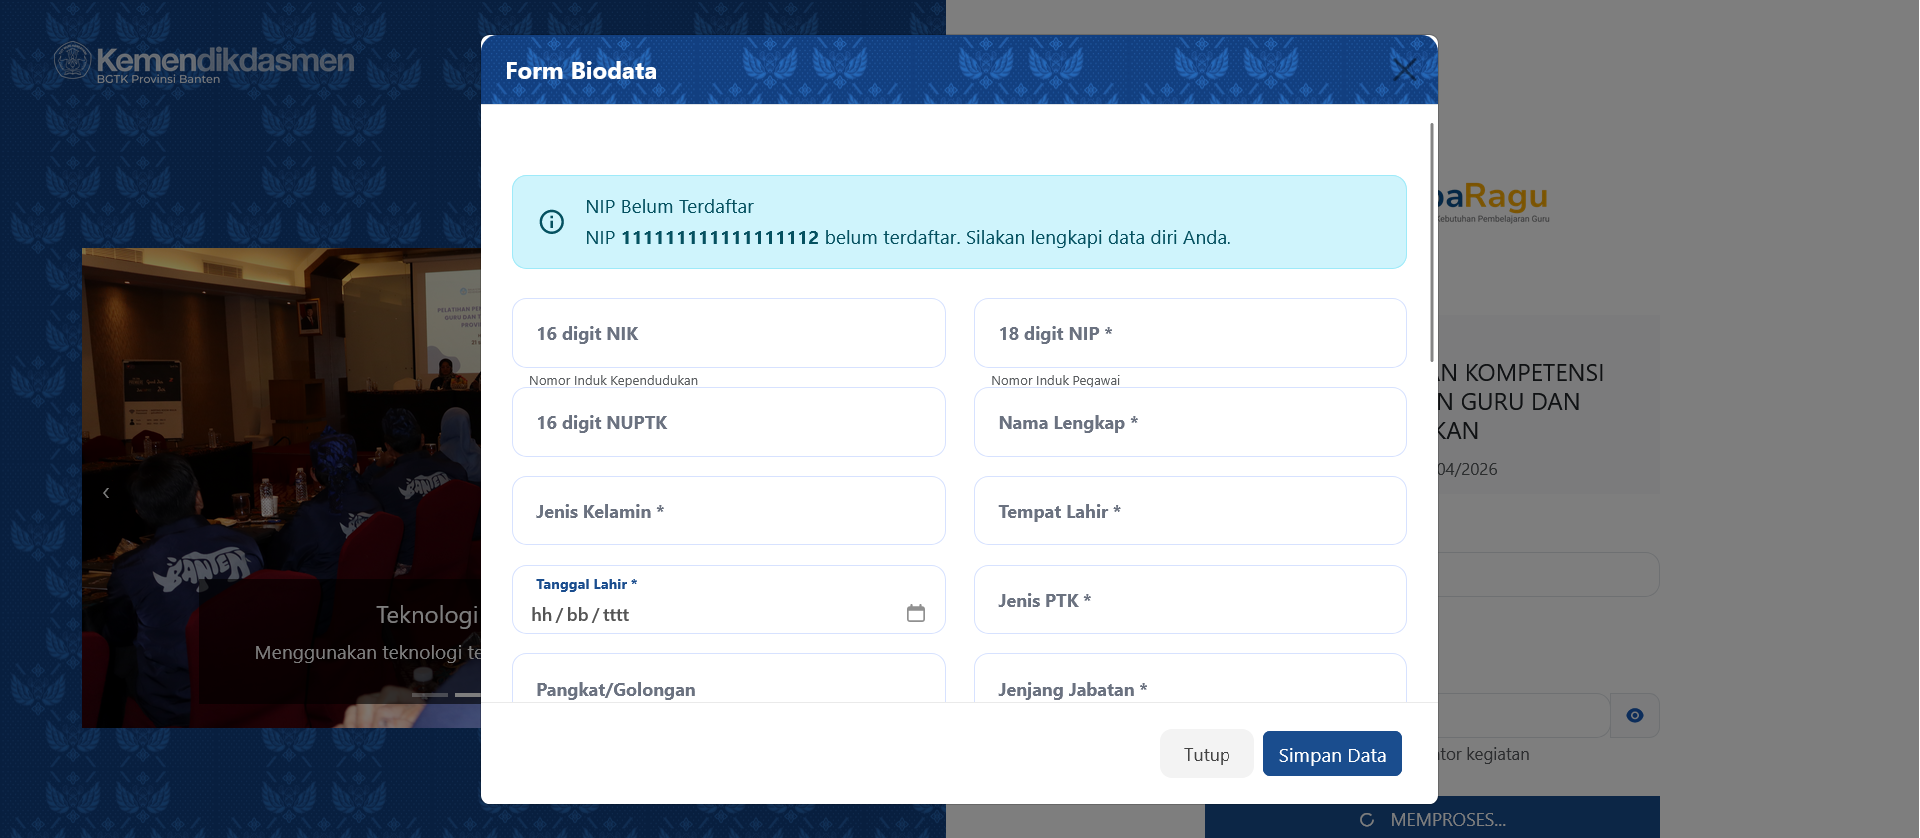This screenshot has width=1920, height=838.
Task: Go to previous slide in background carousel
Action: (106, 492)
